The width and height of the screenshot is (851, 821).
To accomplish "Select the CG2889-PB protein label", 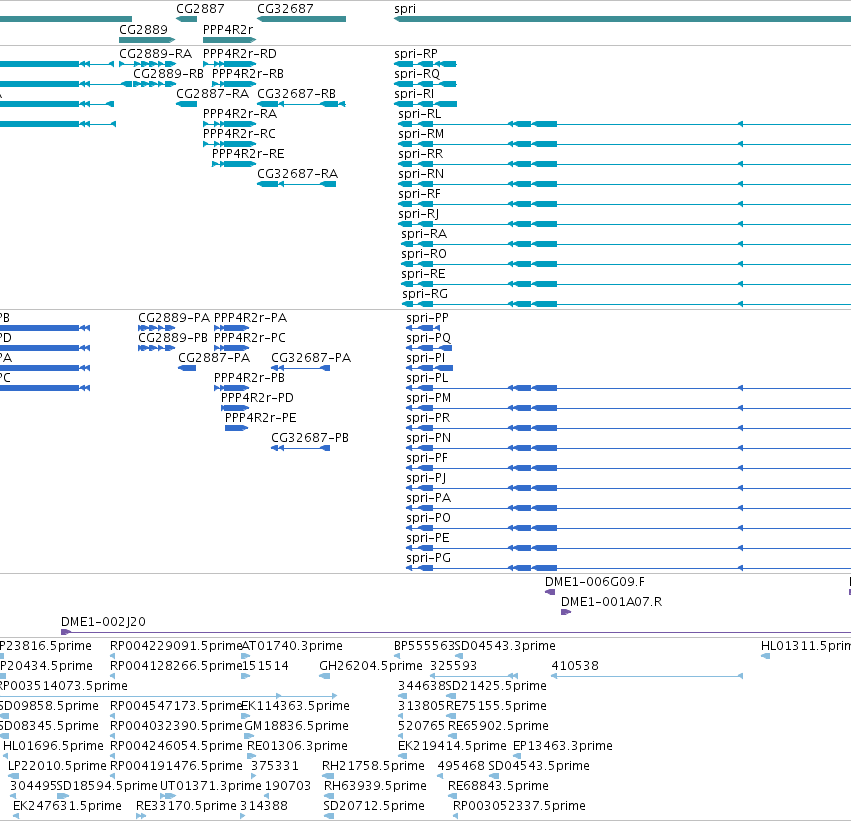I will tap(173, 338).
